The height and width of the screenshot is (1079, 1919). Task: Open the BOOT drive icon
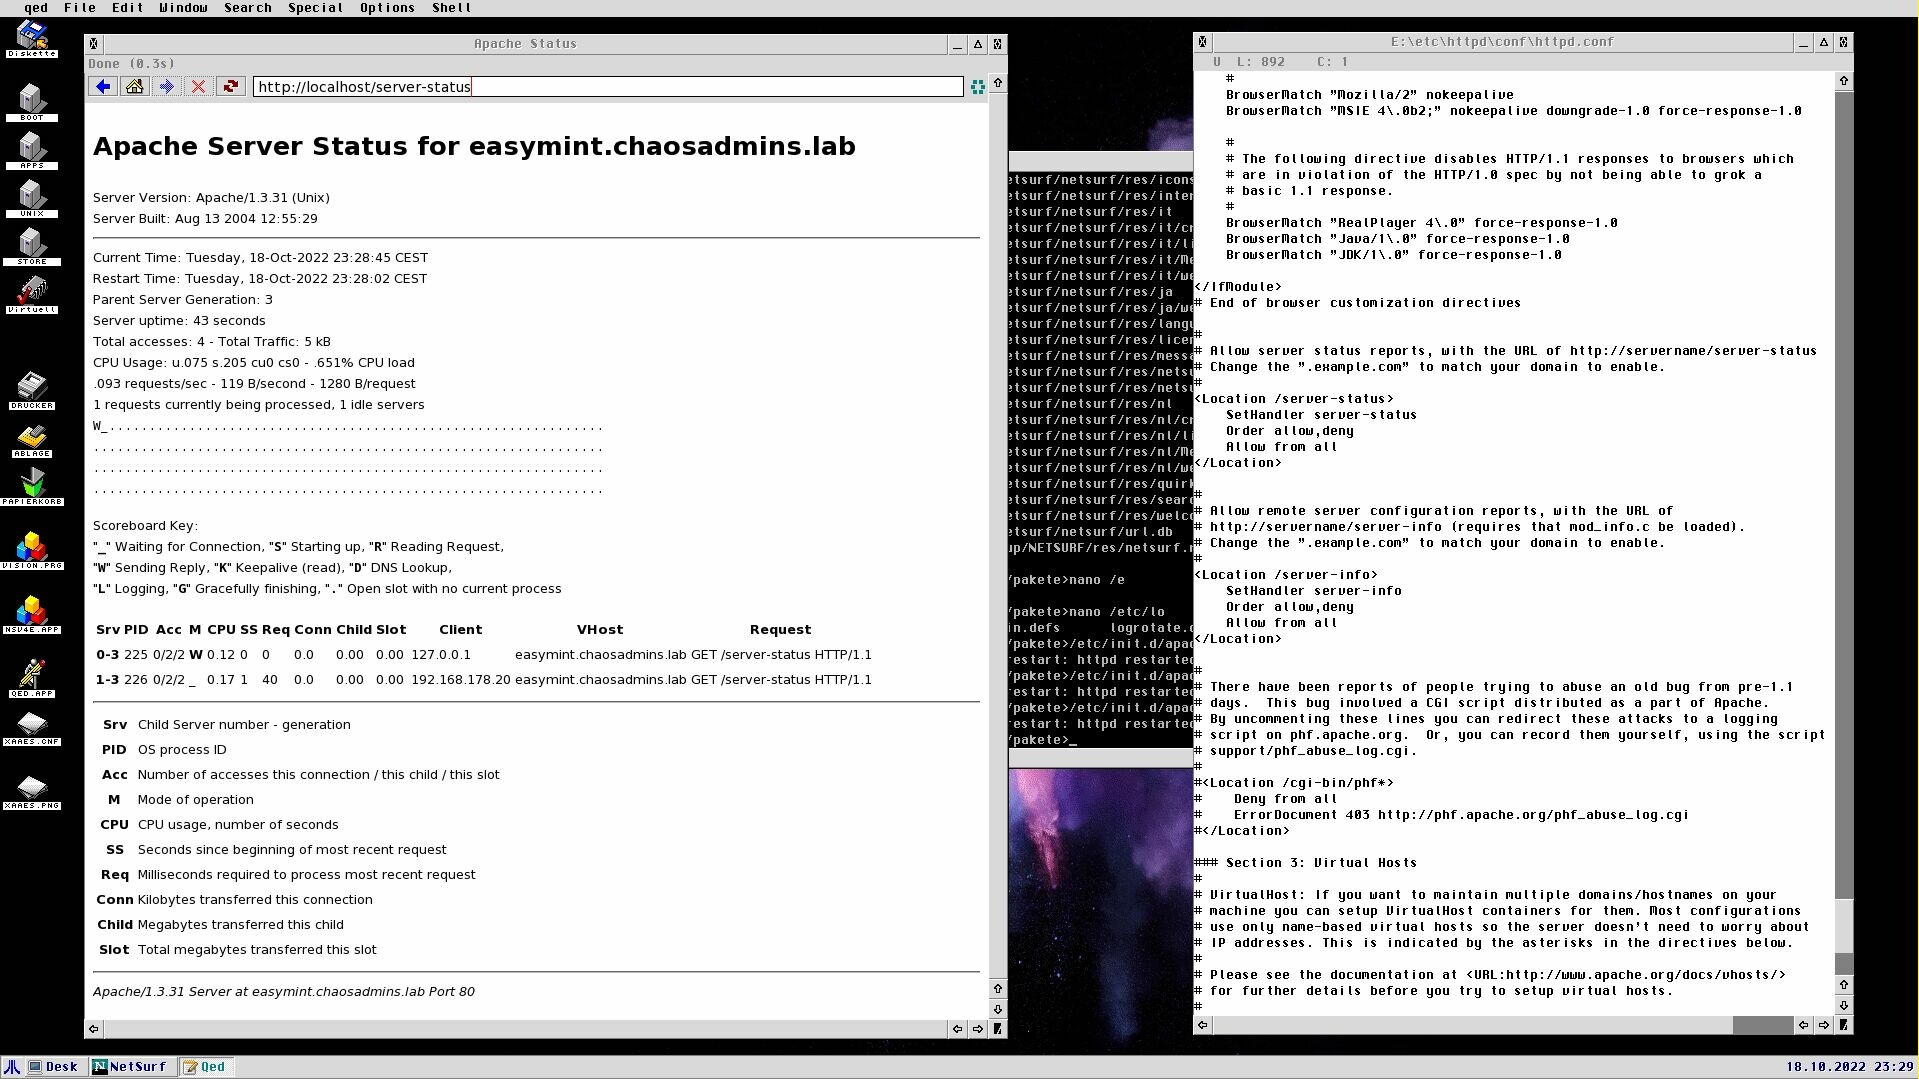32,101
